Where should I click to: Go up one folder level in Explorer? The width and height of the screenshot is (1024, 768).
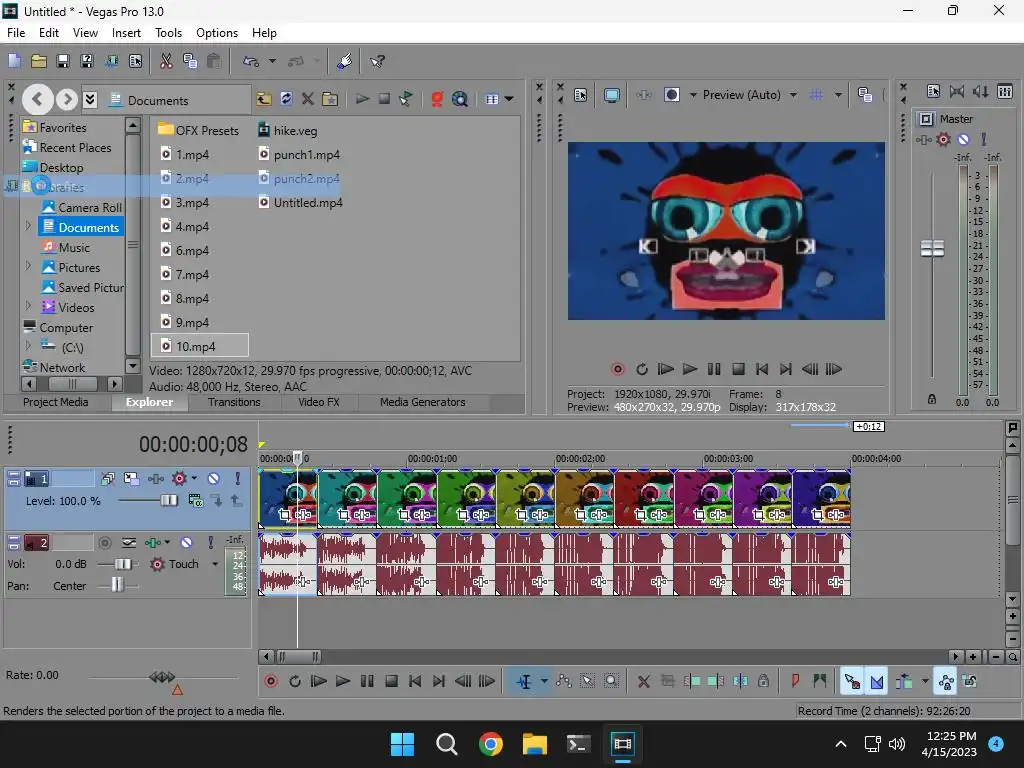pos(264,99)
